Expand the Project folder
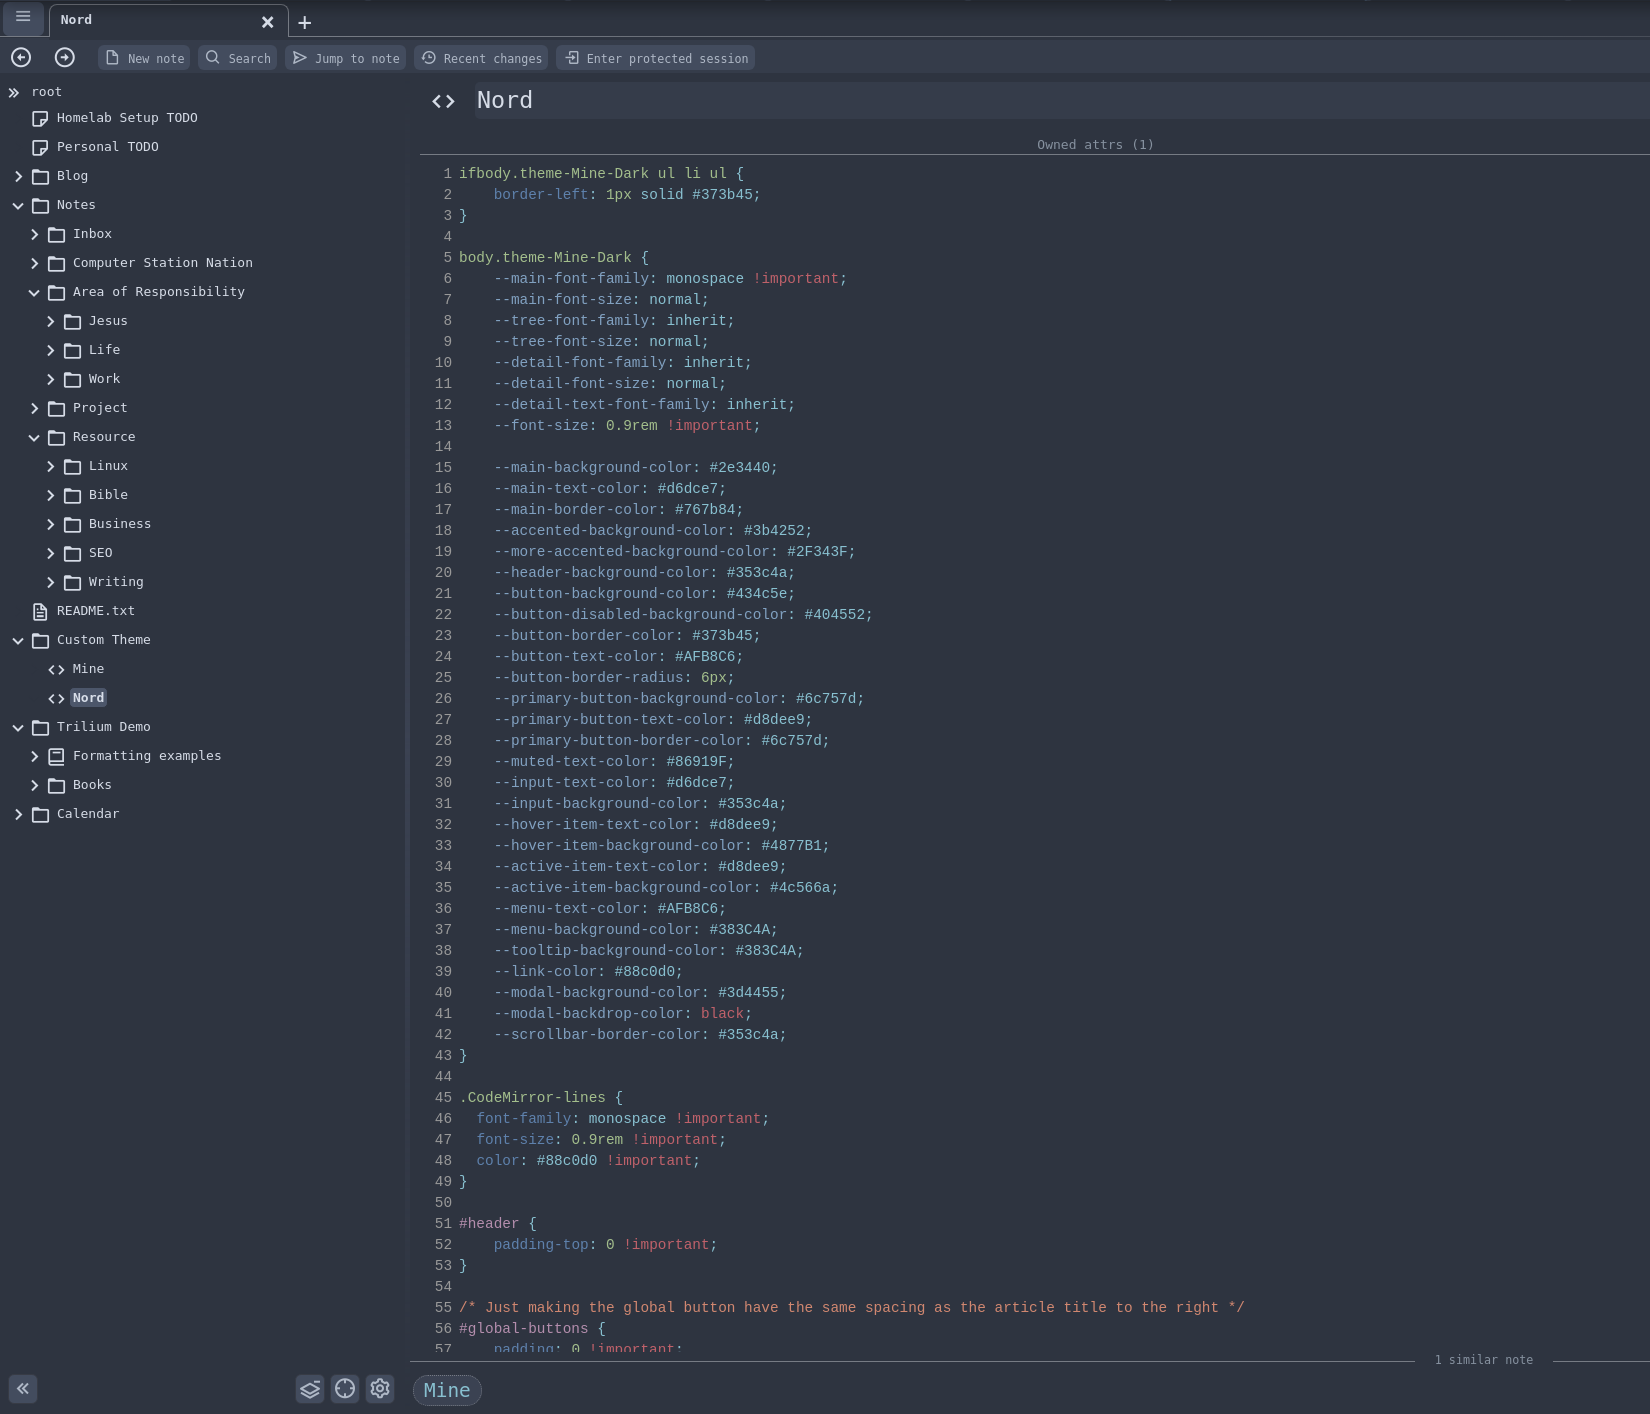 pos(34,408)
